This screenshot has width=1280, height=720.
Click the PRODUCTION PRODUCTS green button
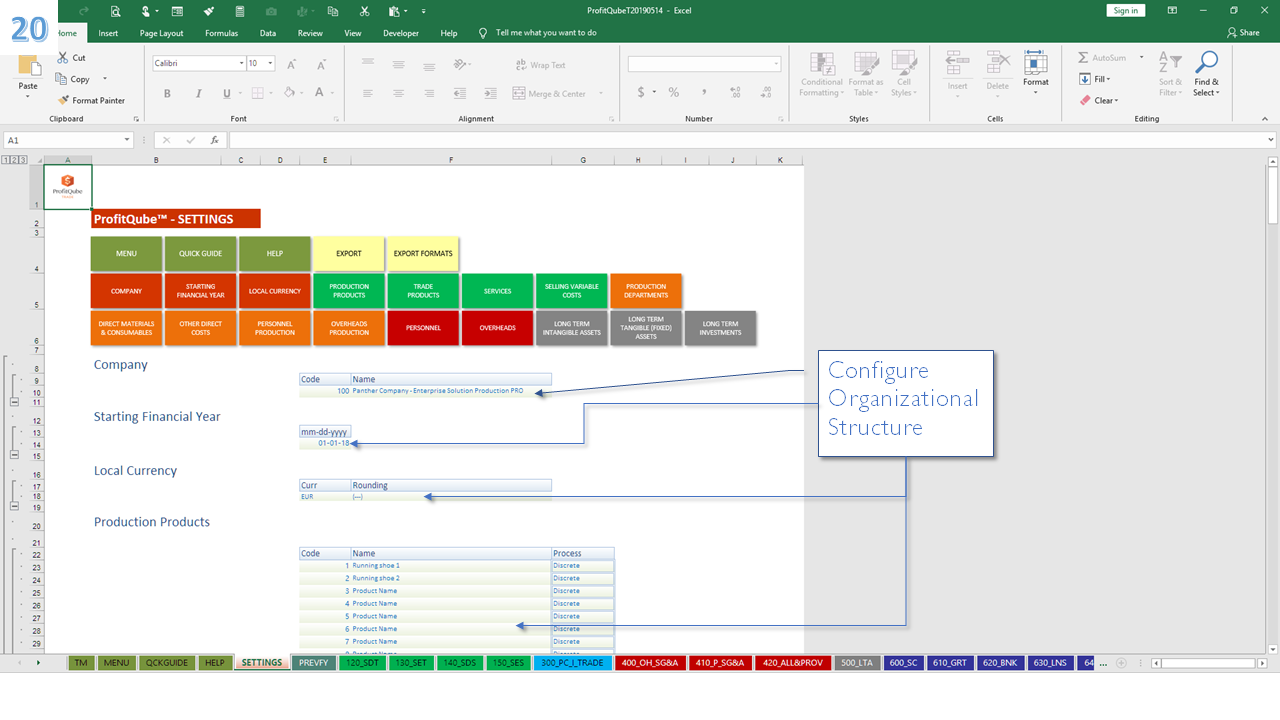click(349, 291)
